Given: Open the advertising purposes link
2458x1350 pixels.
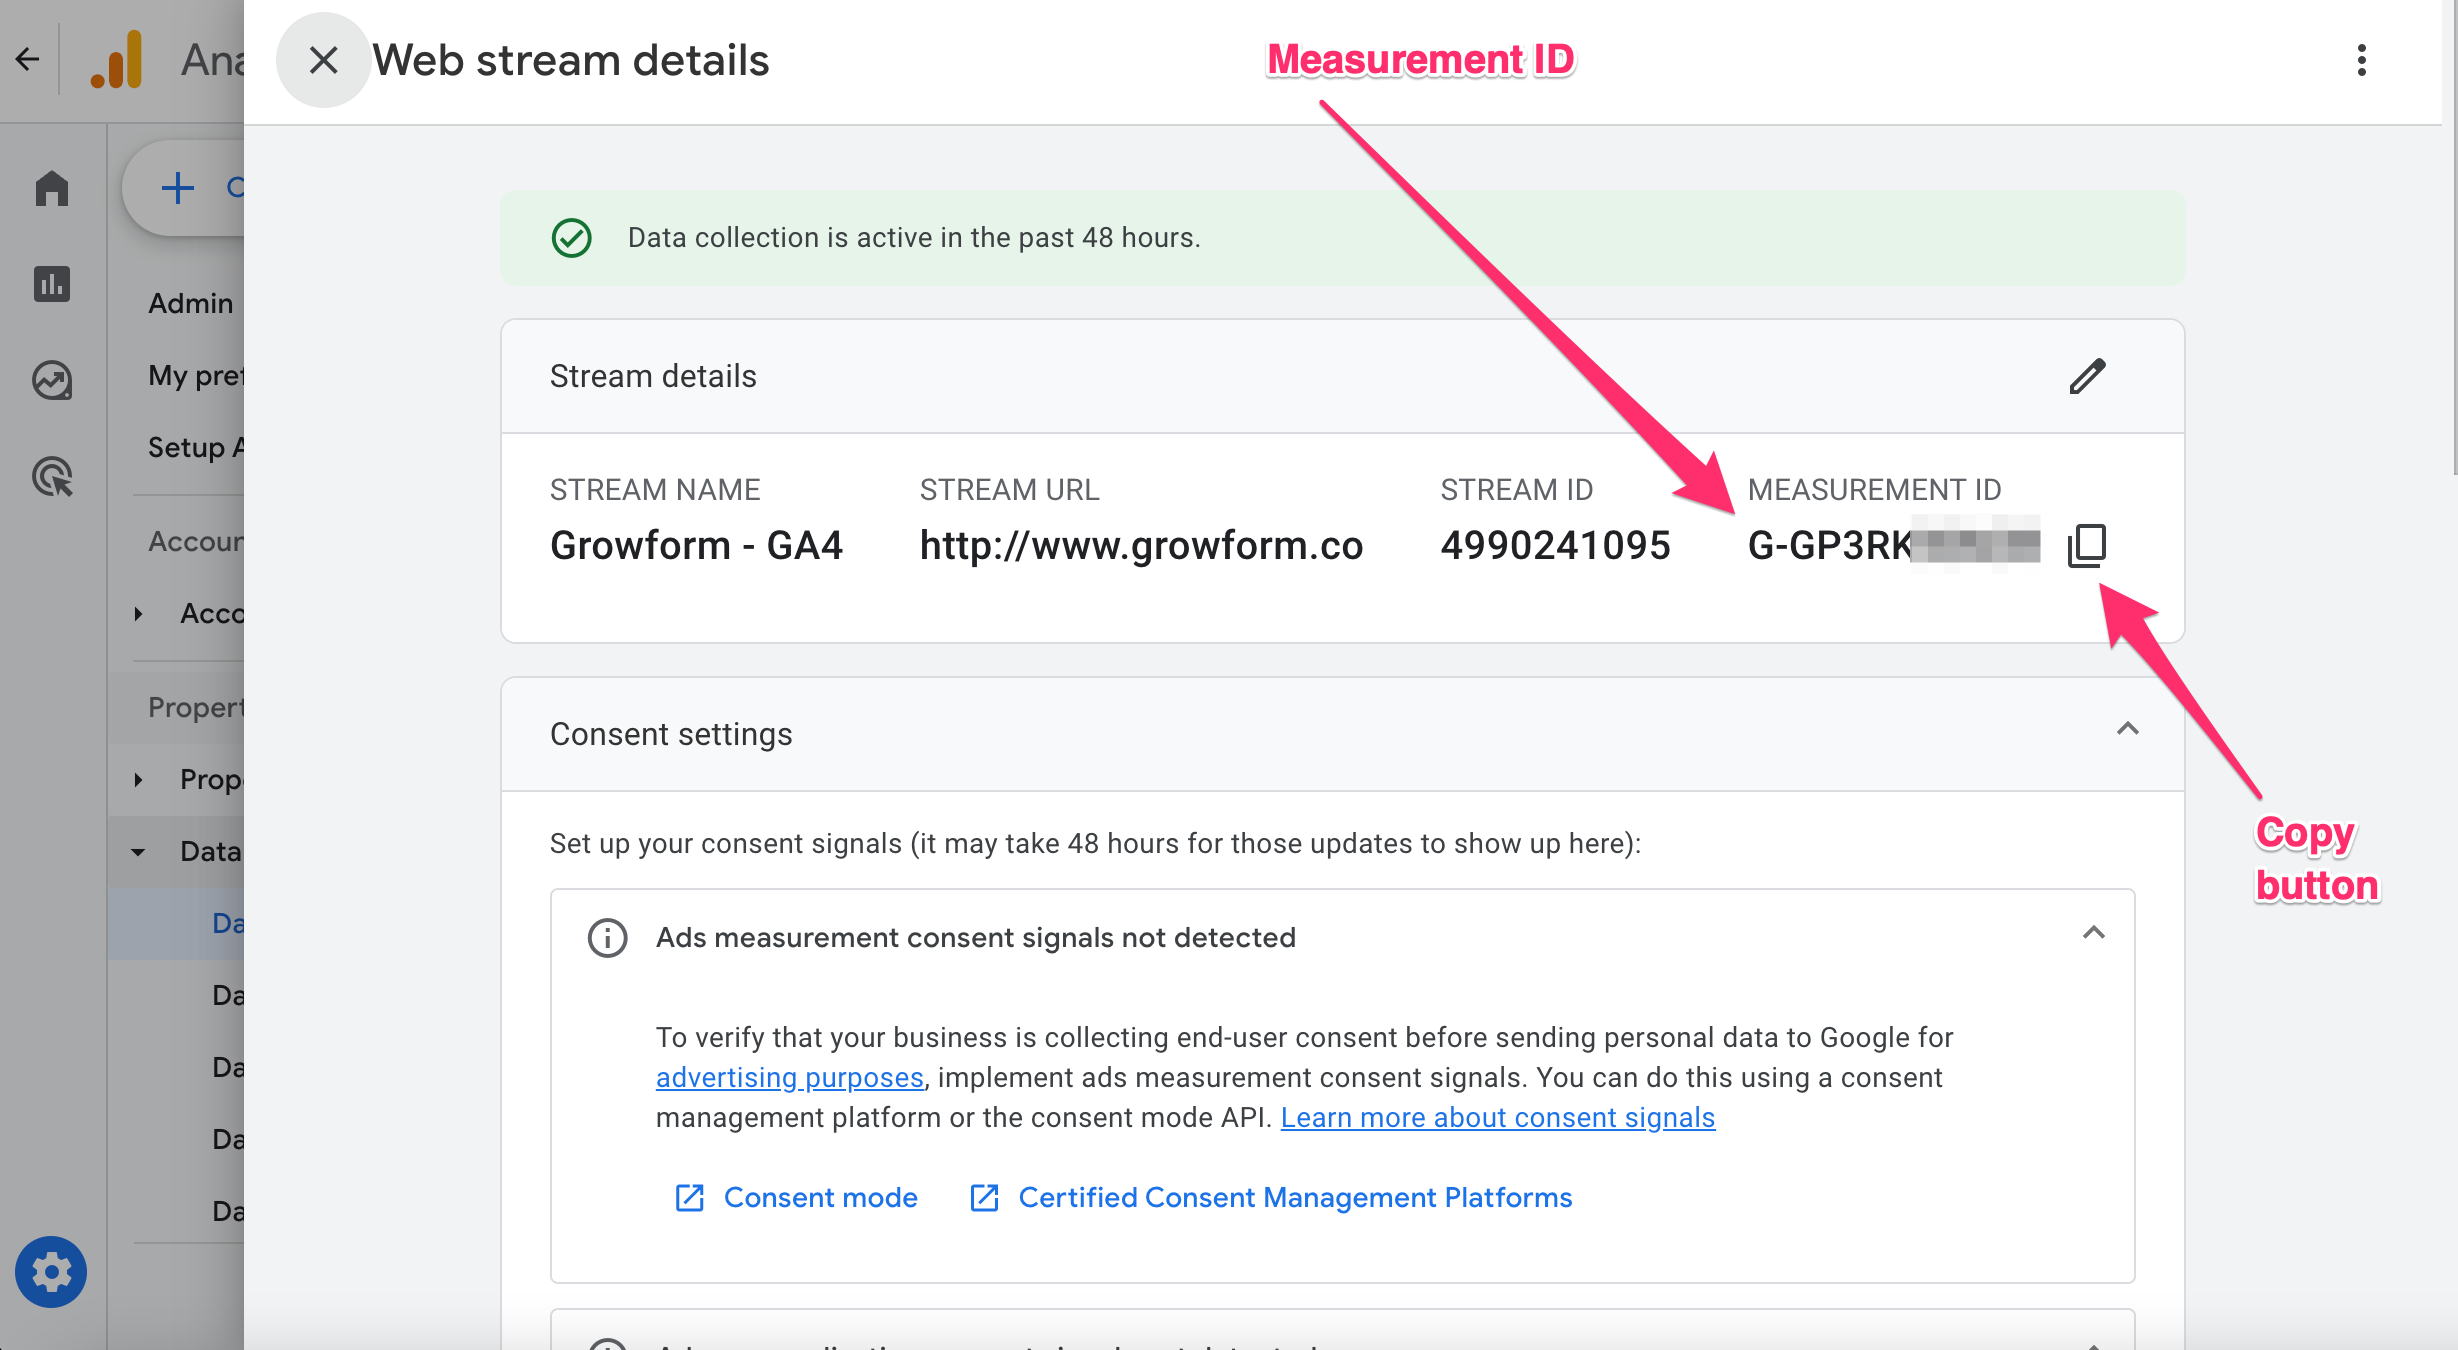Looking at the screenshot, I should tap(789, 1077).
